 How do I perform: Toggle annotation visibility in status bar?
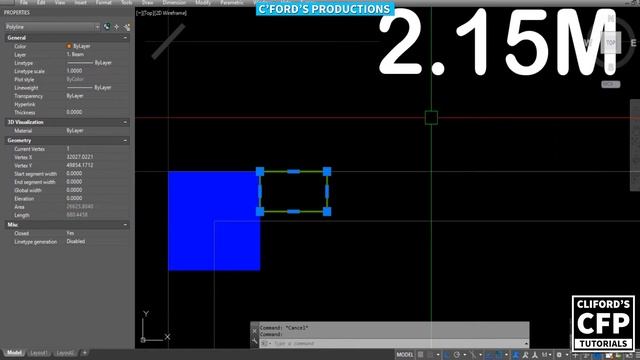[x=516, y=355]
